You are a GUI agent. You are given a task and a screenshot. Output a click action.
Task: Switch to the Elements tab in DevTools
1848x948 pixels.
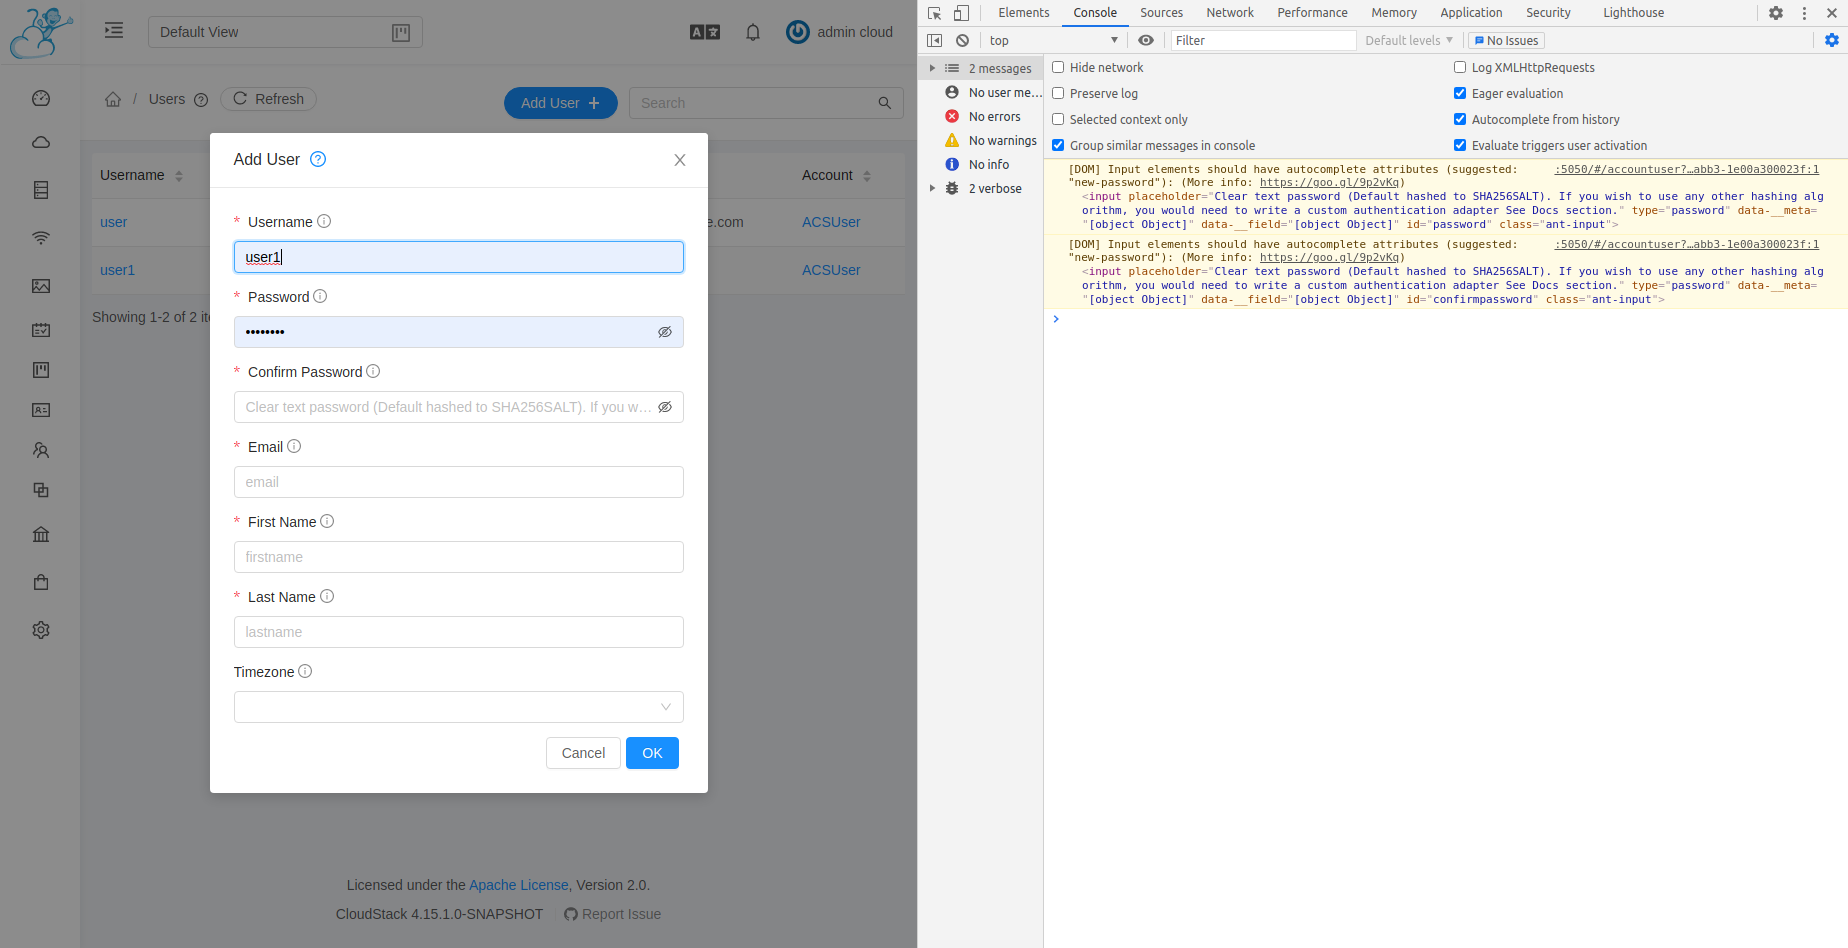(x=1023, y=12)
